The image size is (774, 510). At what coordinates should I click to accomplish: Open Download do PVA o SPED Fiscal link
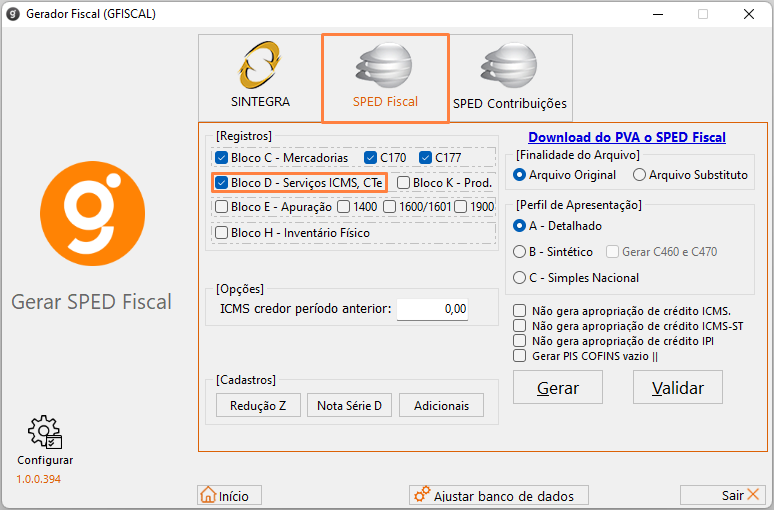click(x=627, y=137)
